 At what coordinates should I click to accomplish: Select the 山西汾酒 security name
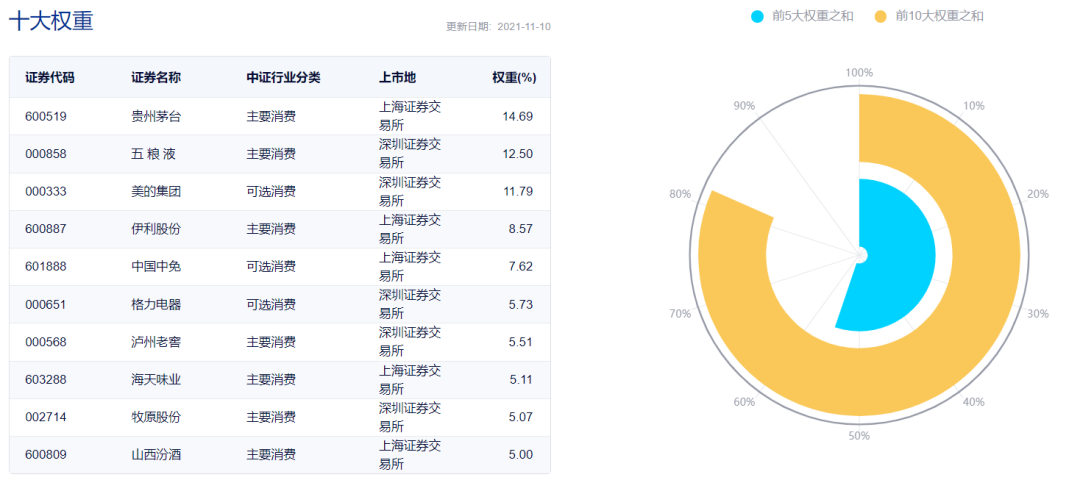(x=156, y=455)
